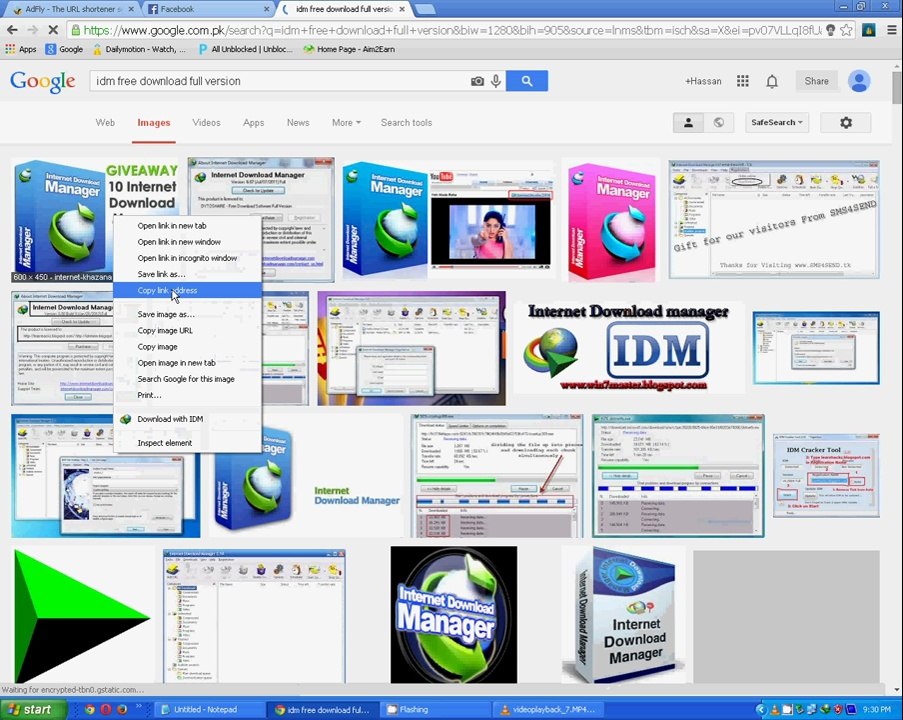Click Search tools
The image size is (903, 720).
(x=406, y=123)
